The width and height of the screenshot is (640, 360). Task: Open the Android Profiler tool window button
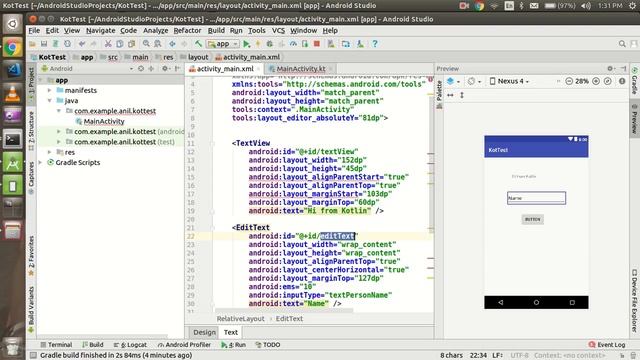pos(184,344)
